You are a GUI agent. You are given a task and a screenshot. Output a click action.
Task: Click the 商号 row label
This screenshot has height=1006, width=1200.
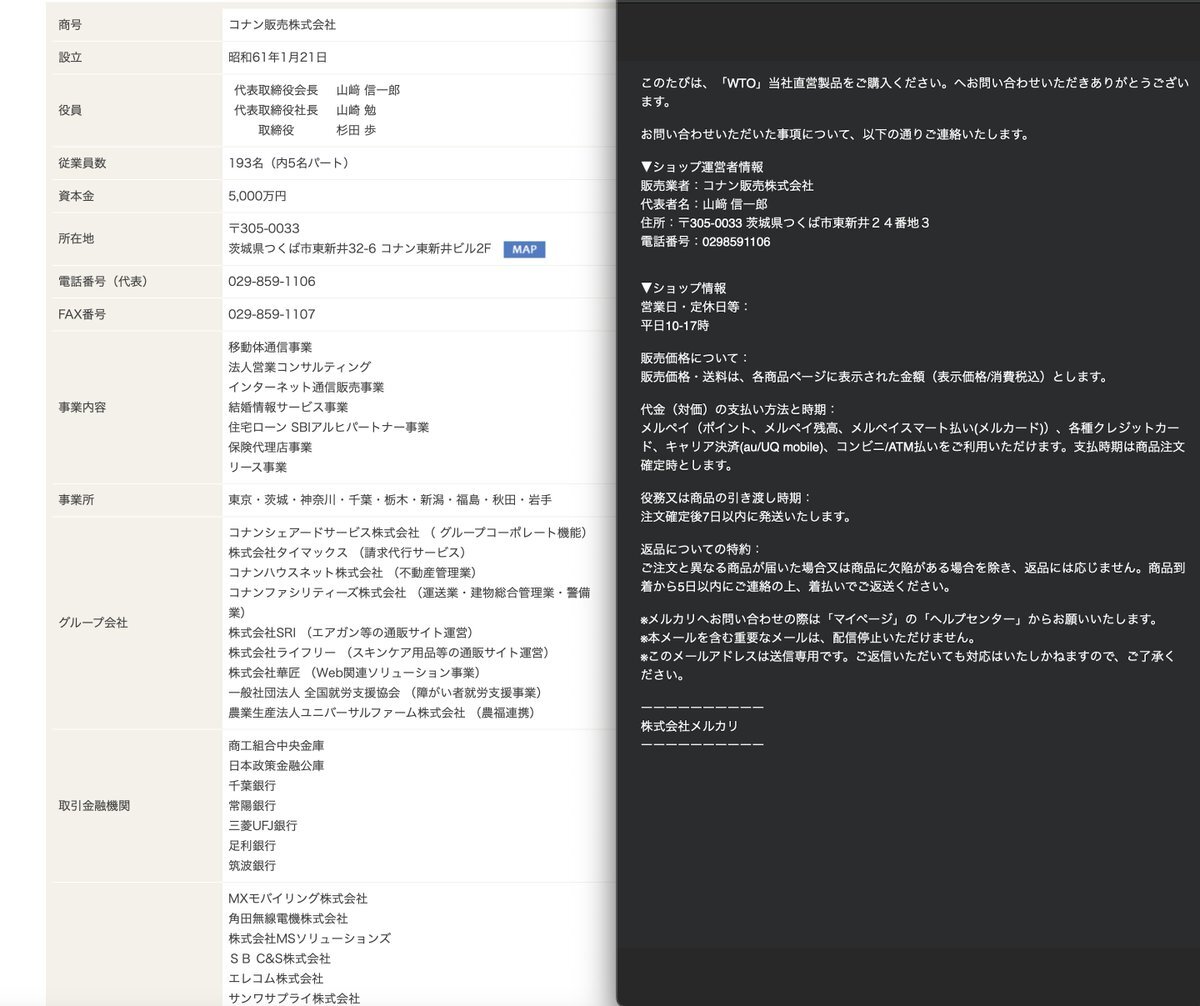(70, 25)
